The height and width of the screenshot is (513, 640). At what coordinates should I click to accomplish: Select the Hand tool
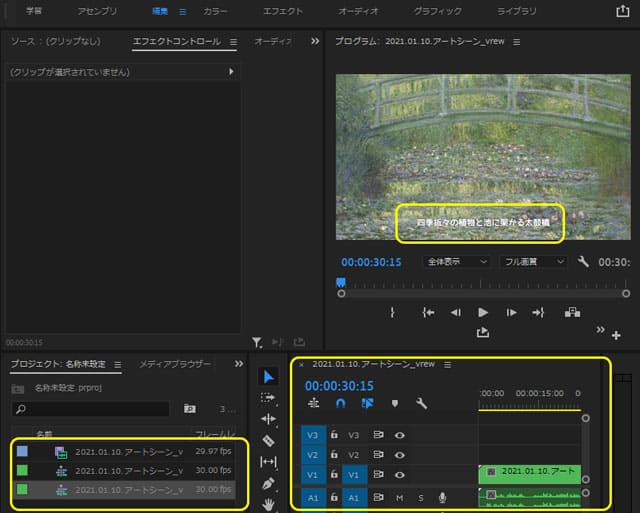coord(268,505)
